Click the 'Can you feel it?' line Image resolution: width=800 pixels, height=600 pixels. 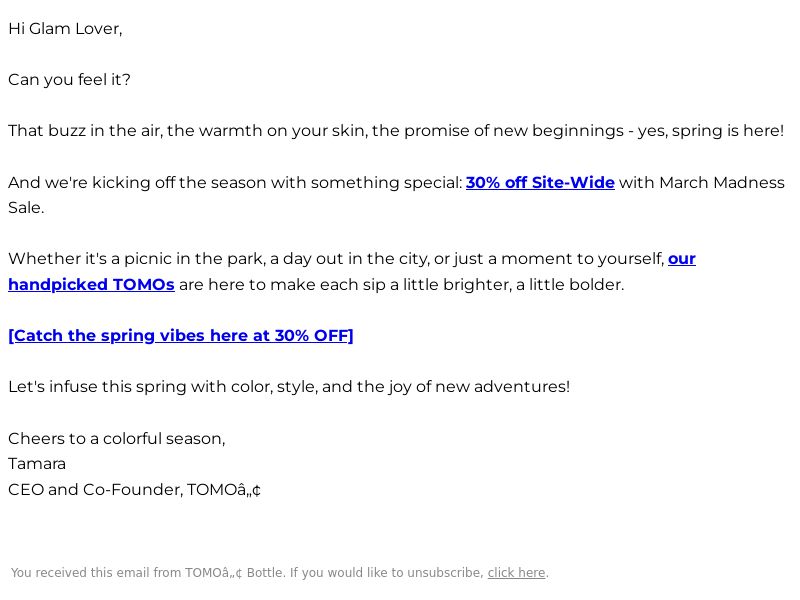[x=69, y=80]
